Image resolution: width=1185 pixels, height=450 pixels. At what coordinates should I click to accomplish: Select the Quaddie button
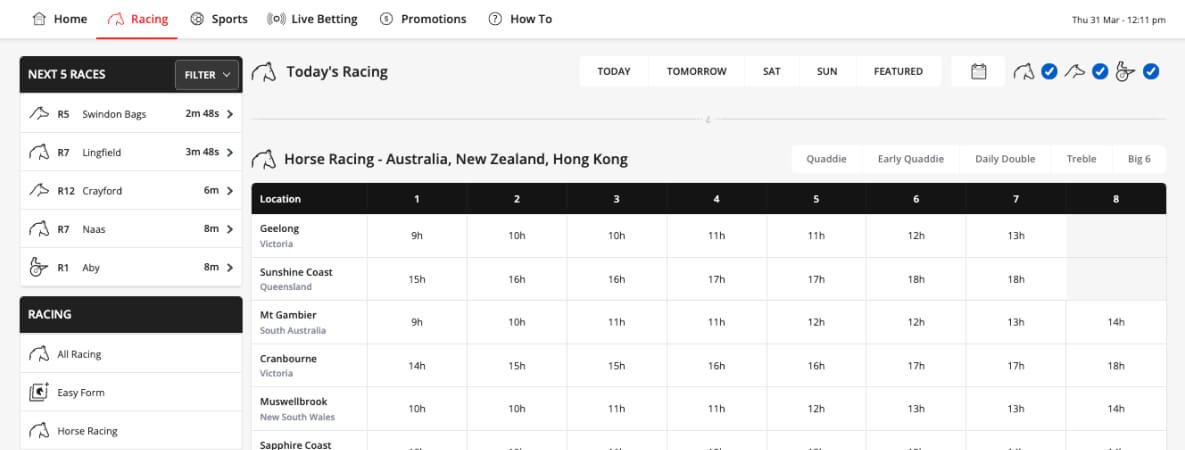[826, 159]
